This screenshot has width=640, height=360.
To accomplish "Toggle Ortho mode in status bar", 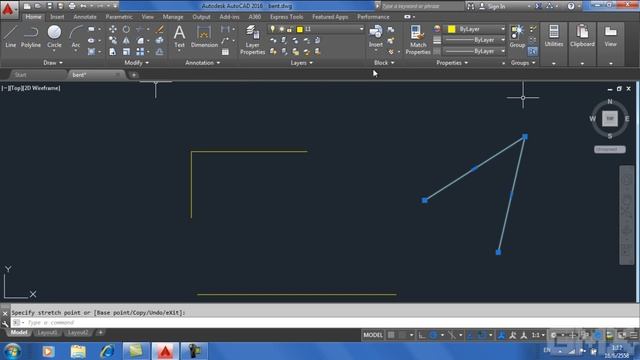I will [x=422, y=335].
